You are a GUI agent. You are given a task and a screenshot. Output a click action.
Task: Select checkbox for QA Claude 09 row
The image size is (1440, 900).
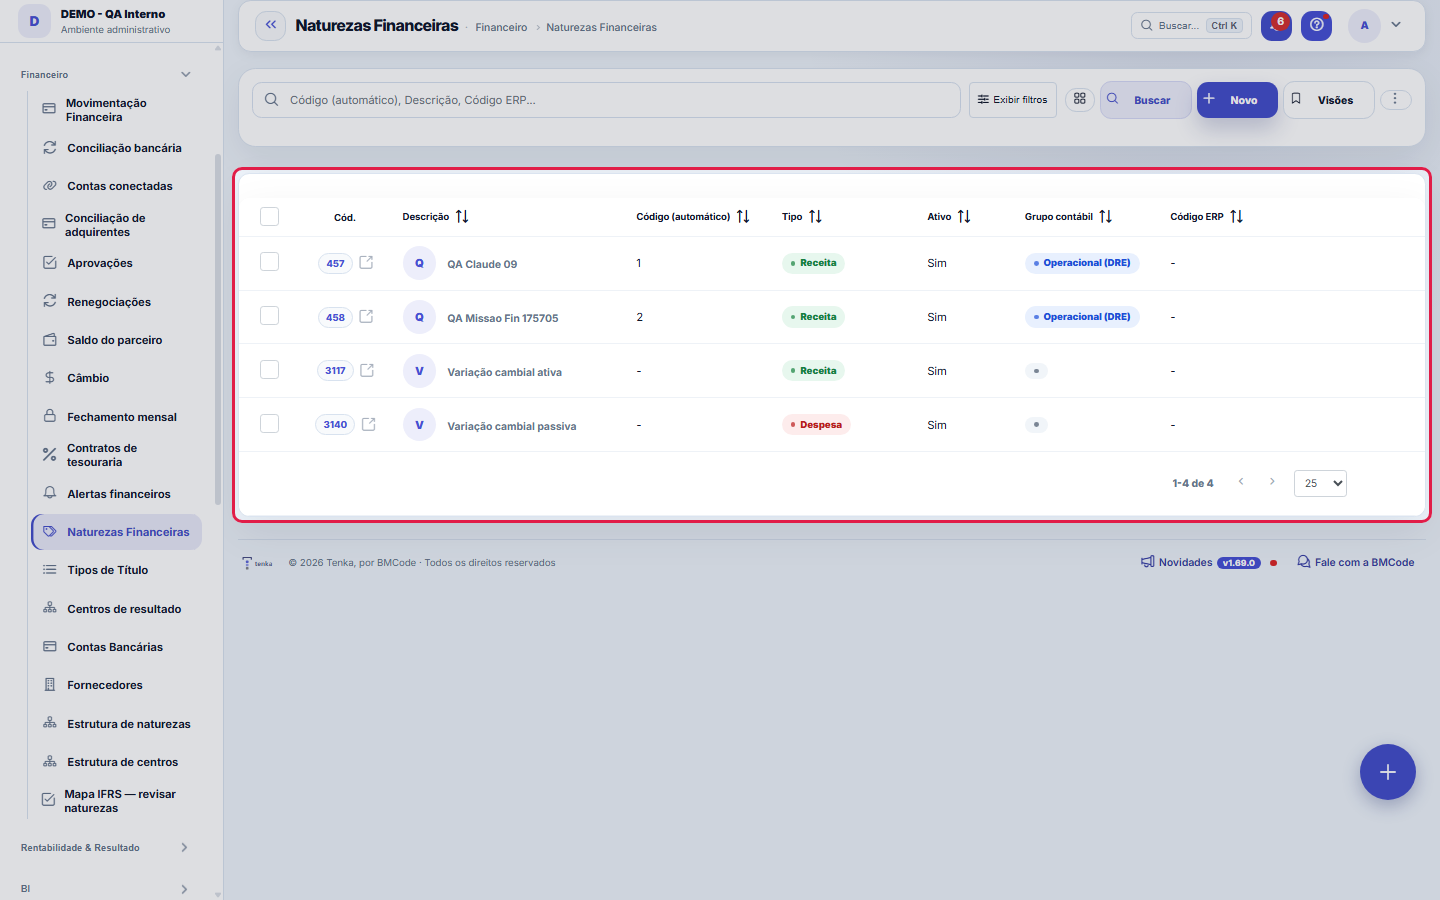click(269, 262)
